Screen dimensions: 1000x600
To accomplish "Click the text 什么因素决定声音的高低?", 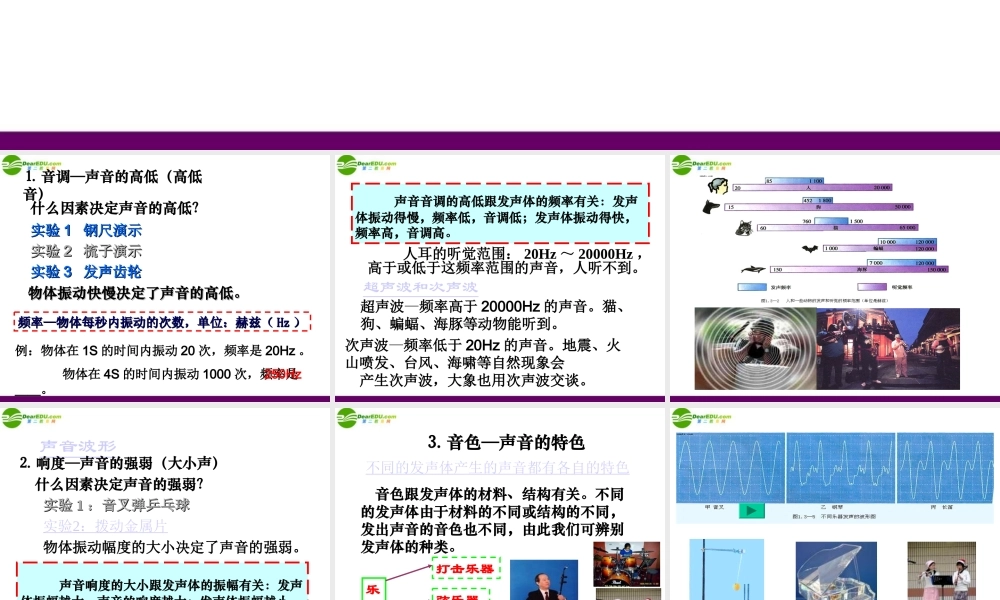I will (x=115, y=208).
